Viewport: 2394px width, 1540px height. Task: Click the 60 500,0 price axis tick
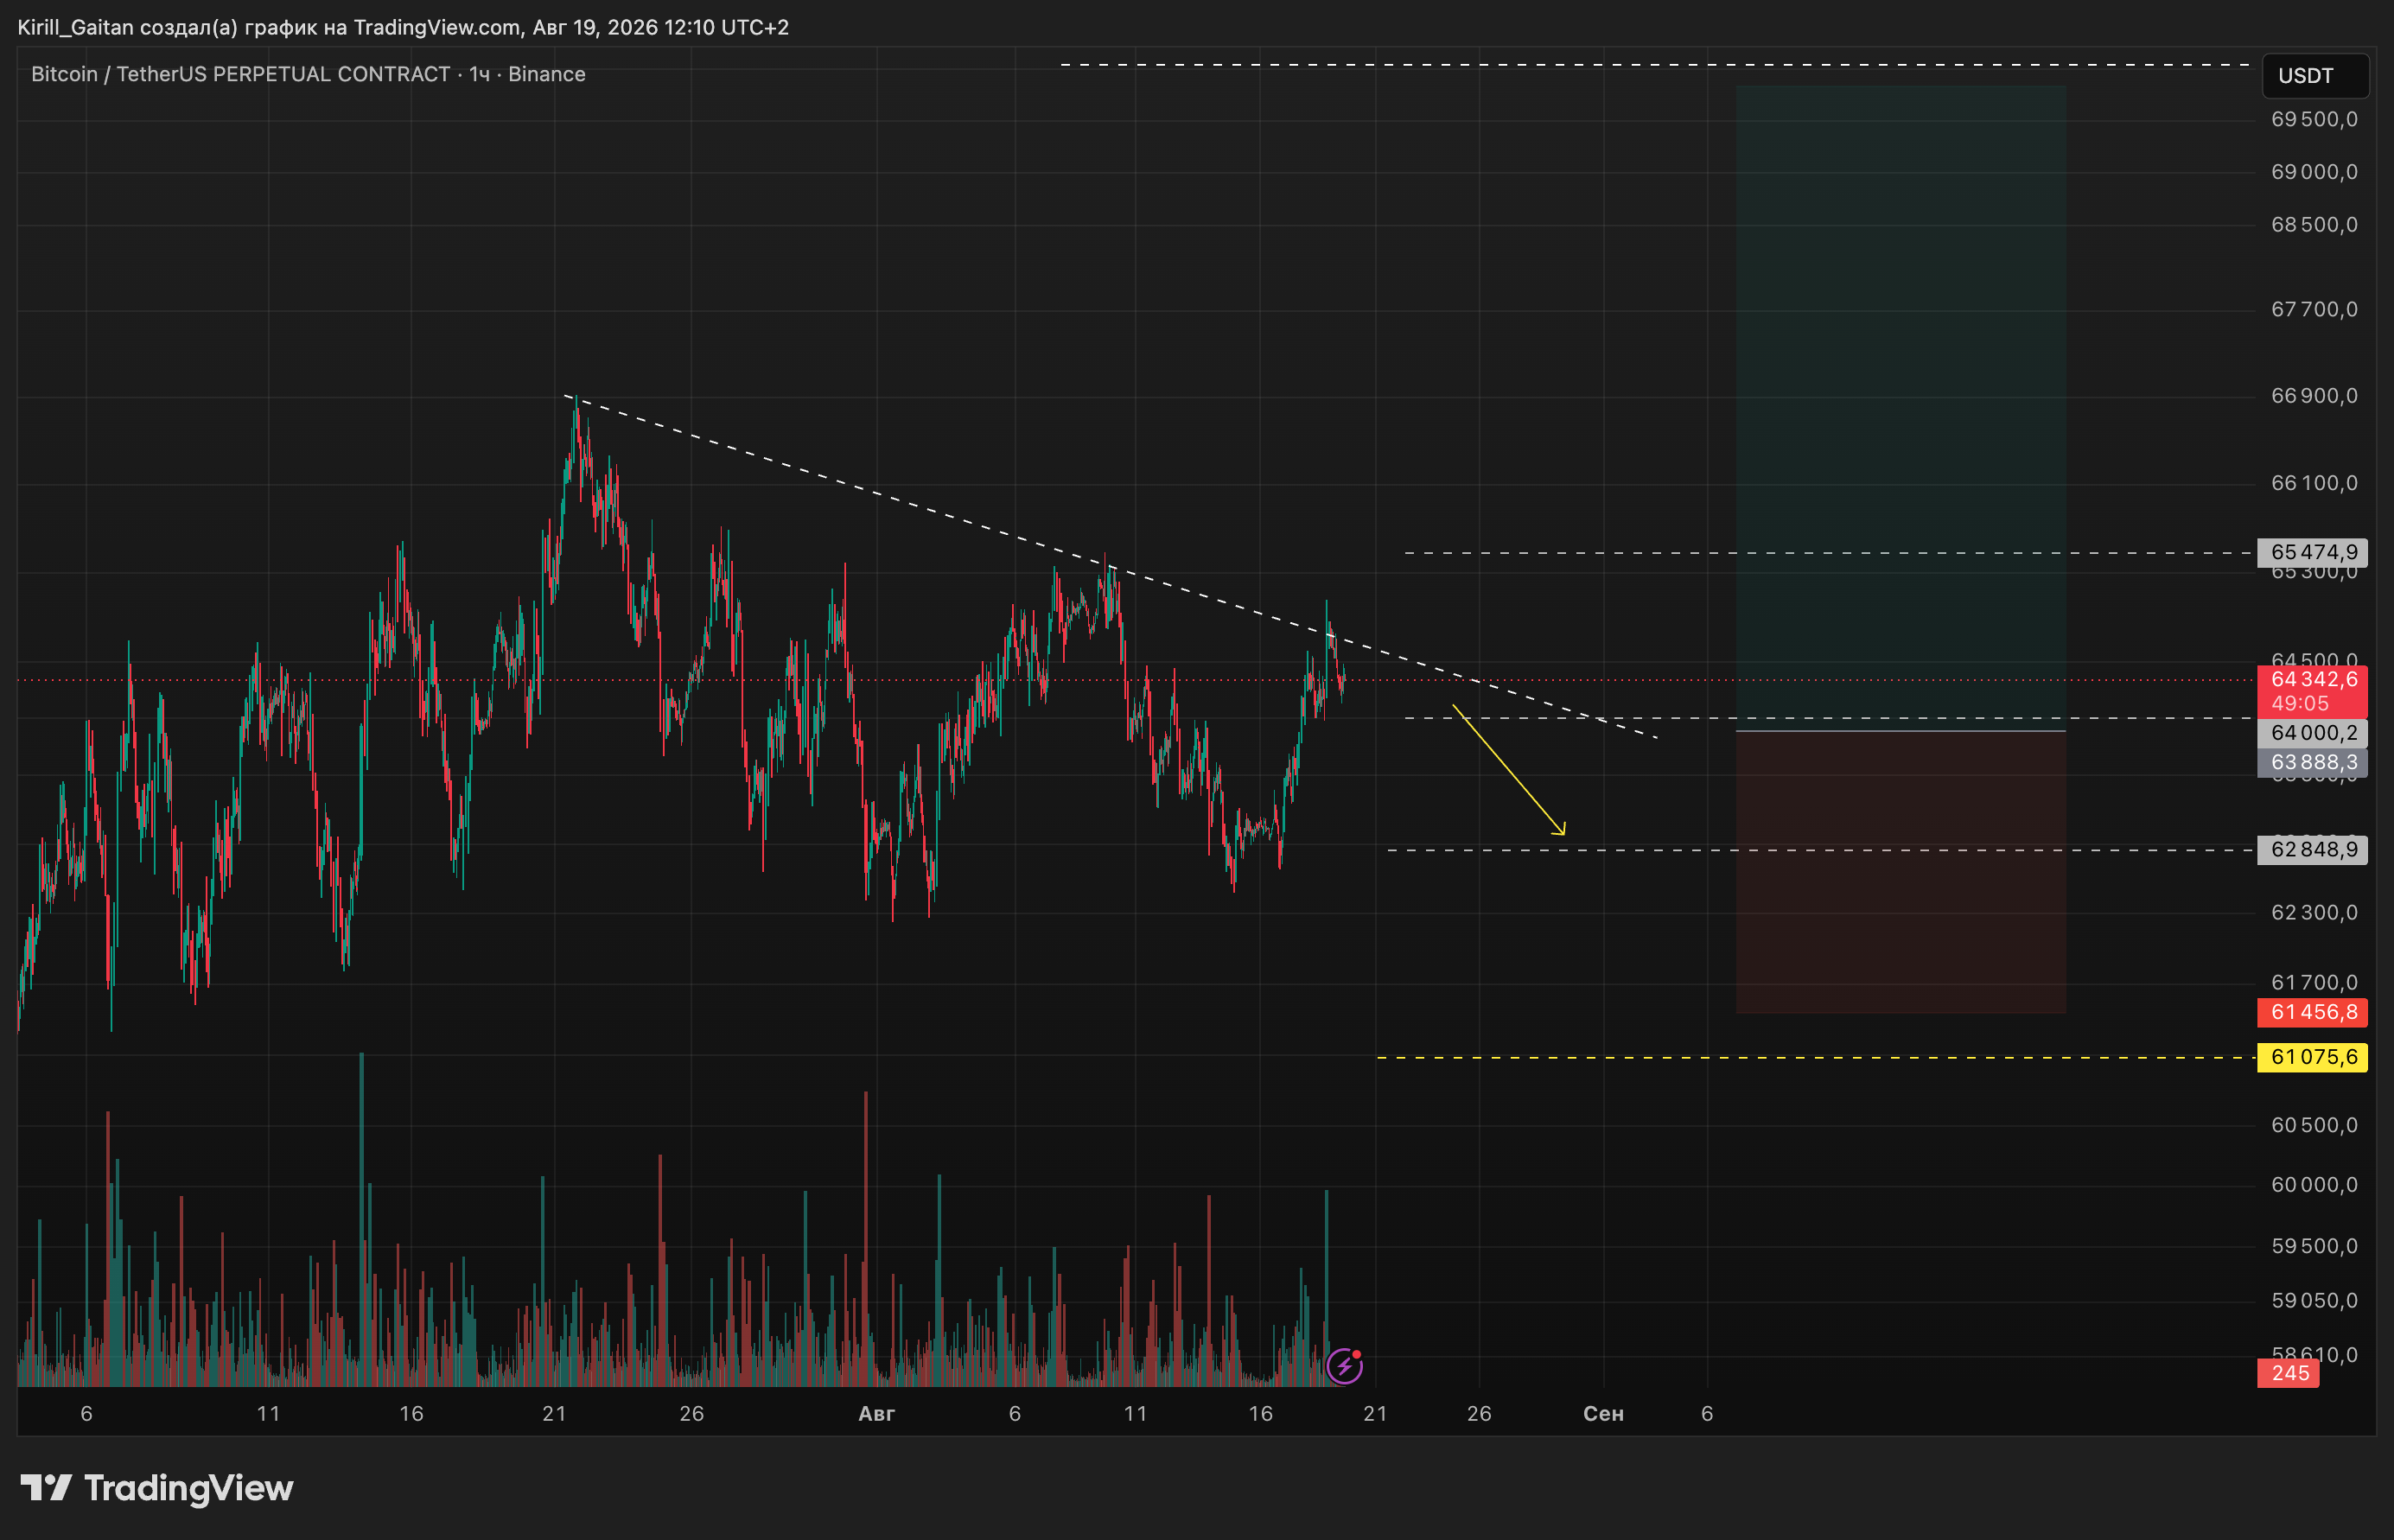tap(2314, 1126)
